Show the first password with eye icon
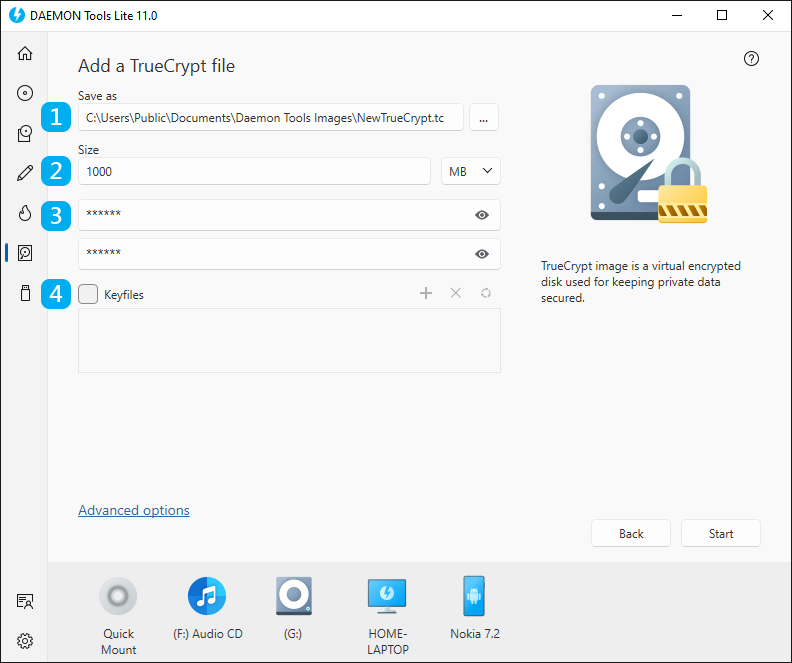The height and width of the screenshot is (663, 792). (x=482, y=215)
